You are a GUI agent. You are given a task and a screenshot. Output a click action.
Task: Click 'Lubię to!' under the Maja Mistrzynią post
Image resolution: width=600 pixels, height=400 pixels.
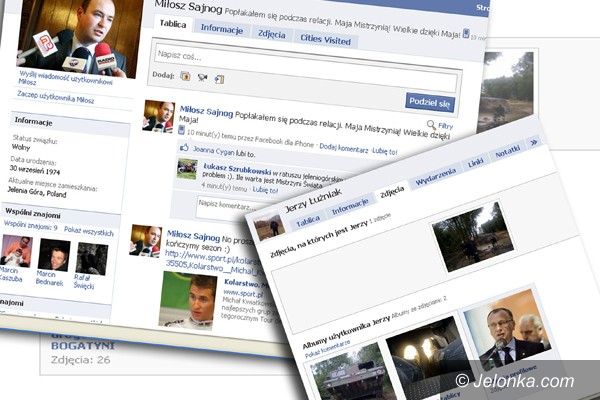pyautogui.click(x=385, y=152)
